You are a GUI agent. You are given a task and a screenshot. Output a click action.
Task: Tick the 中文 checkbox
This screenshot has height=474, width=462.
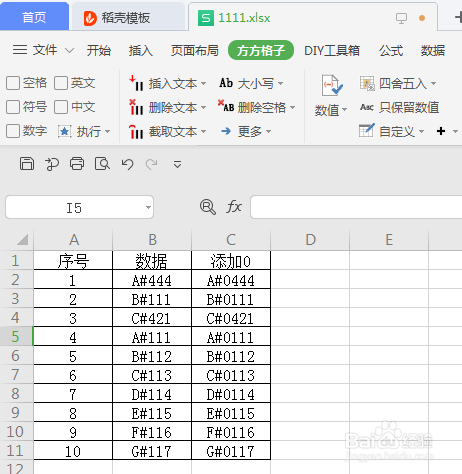61,107
